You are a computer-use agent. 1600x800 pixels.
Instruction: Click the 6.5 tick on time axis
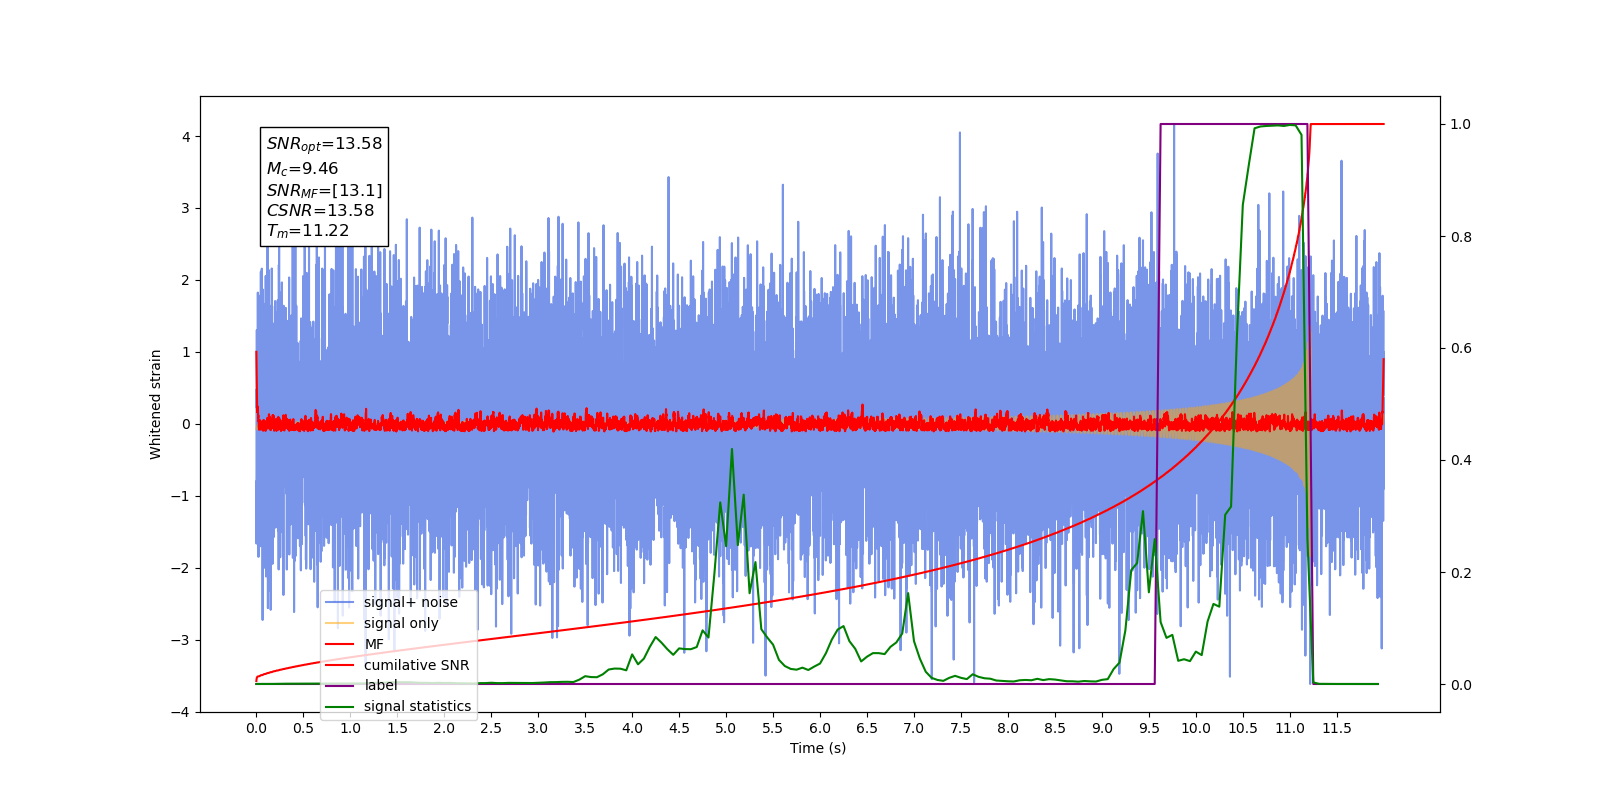pos(867,728)
